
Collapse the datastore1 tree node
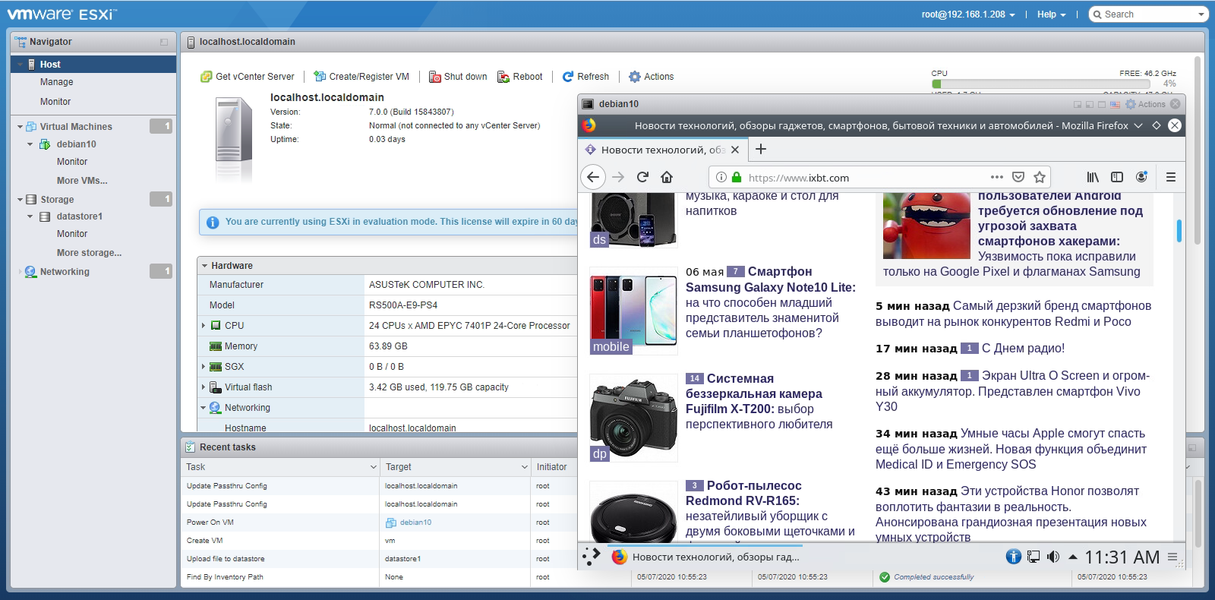[x=31, y=217]
